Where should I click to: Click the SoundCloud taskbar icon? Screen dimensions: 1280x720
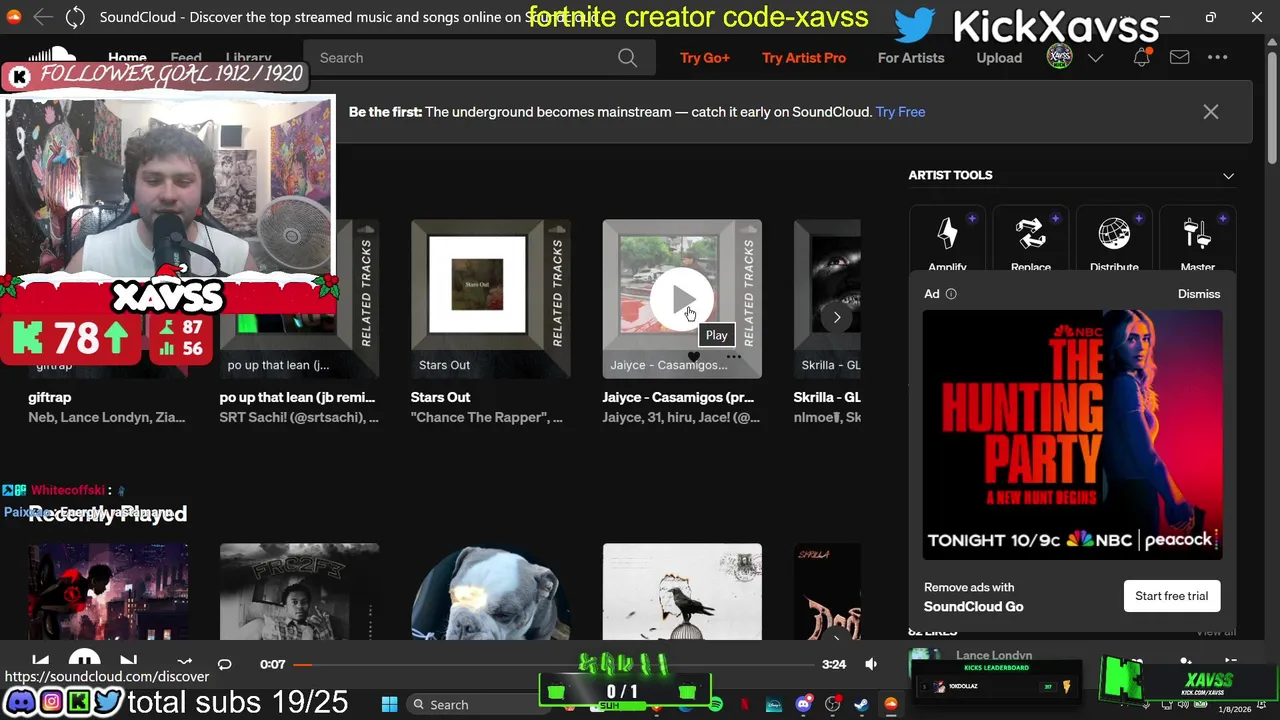coord(890,704)
